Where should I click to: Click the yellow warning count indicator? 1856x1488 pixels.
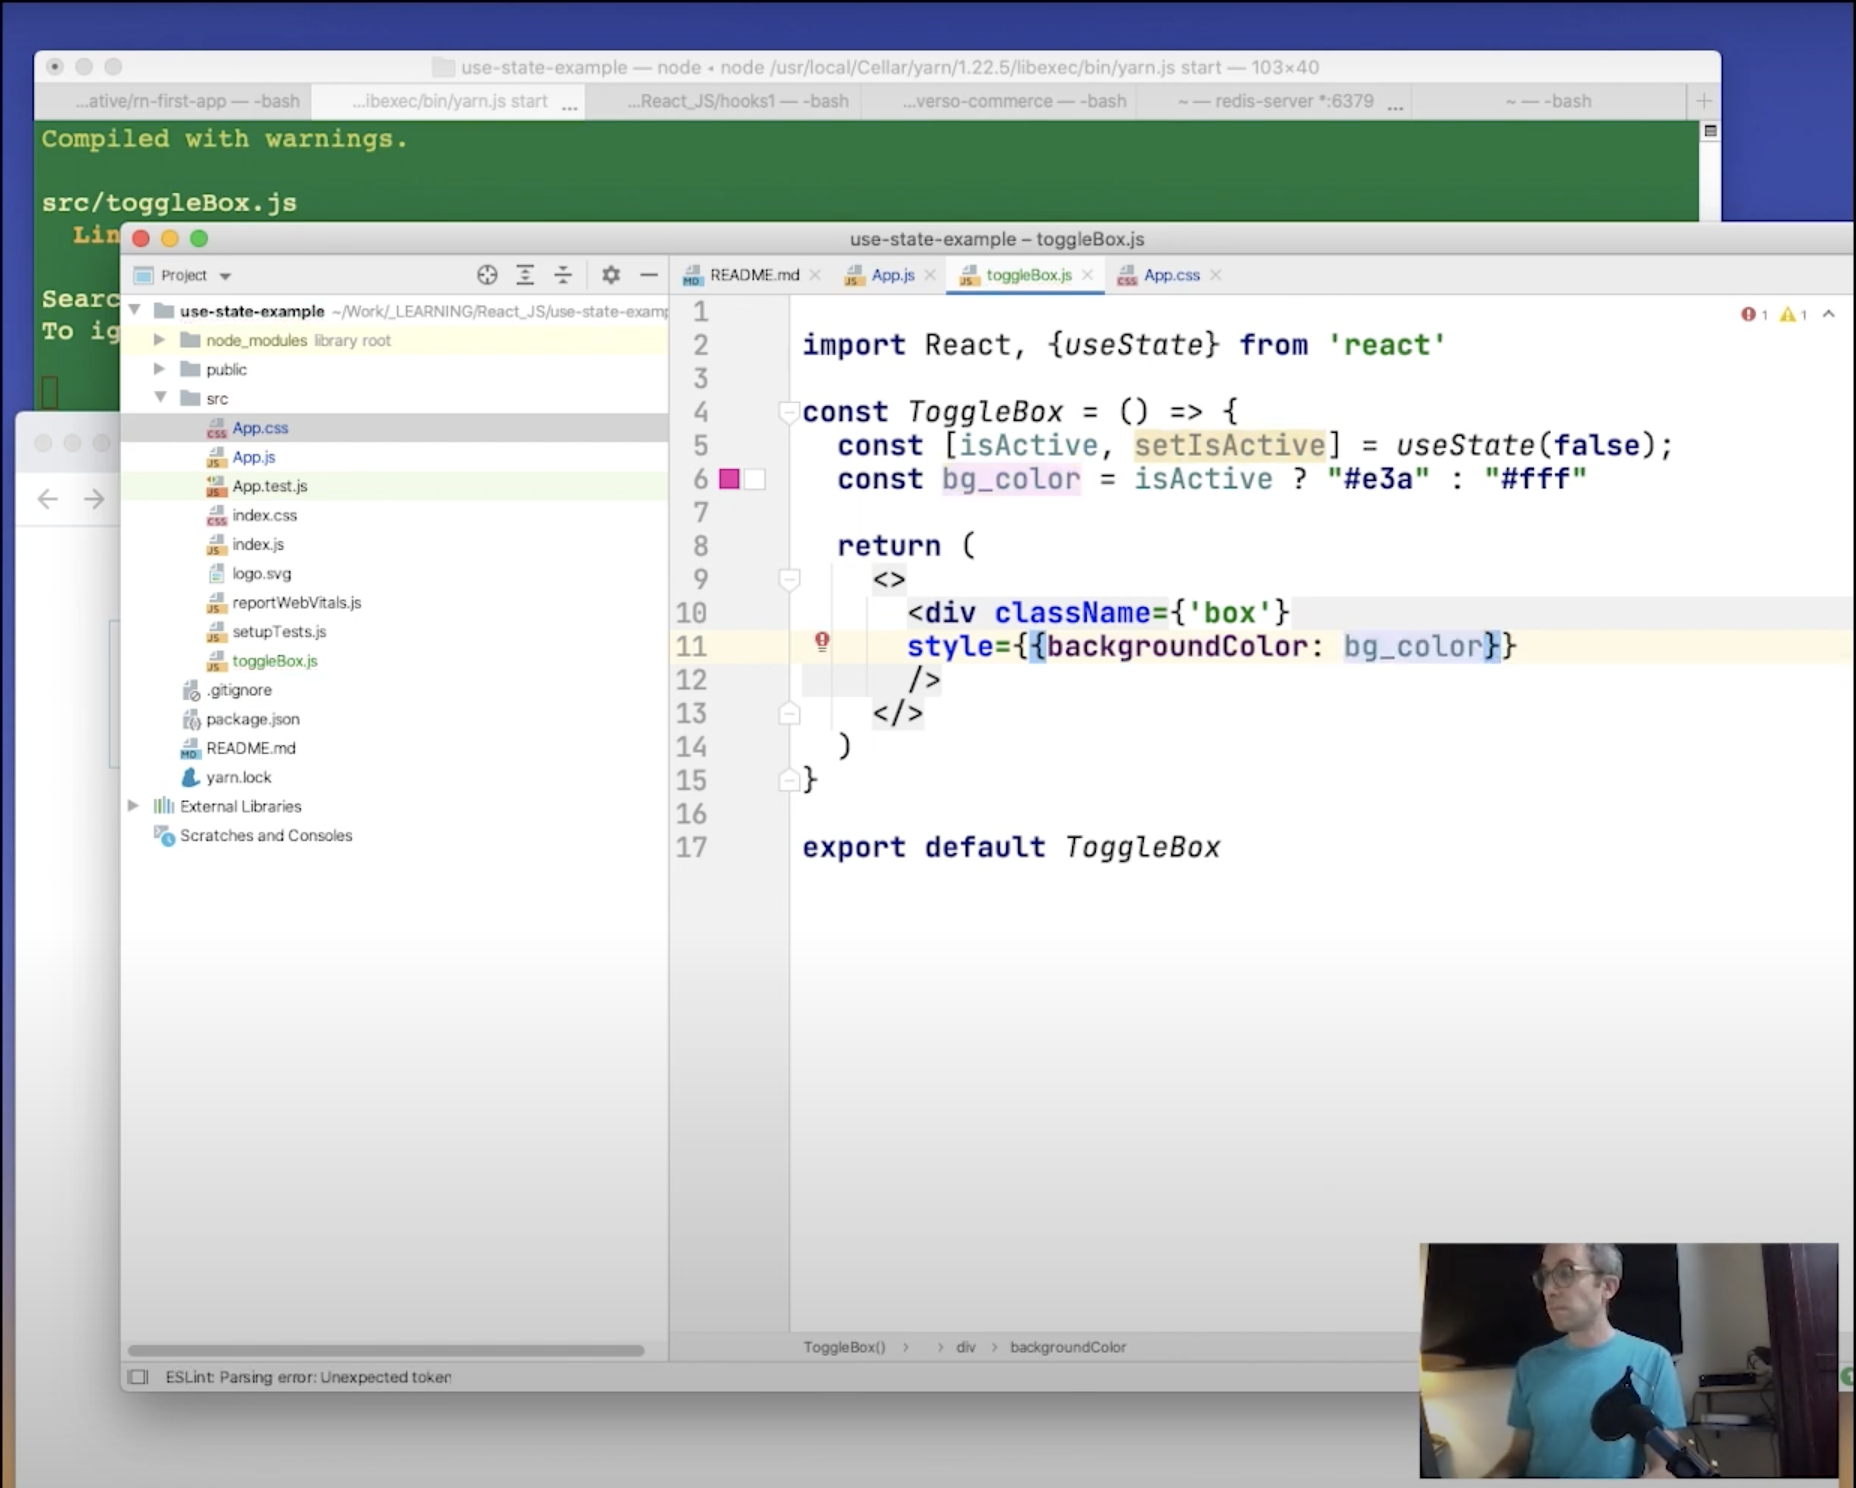1792,315
